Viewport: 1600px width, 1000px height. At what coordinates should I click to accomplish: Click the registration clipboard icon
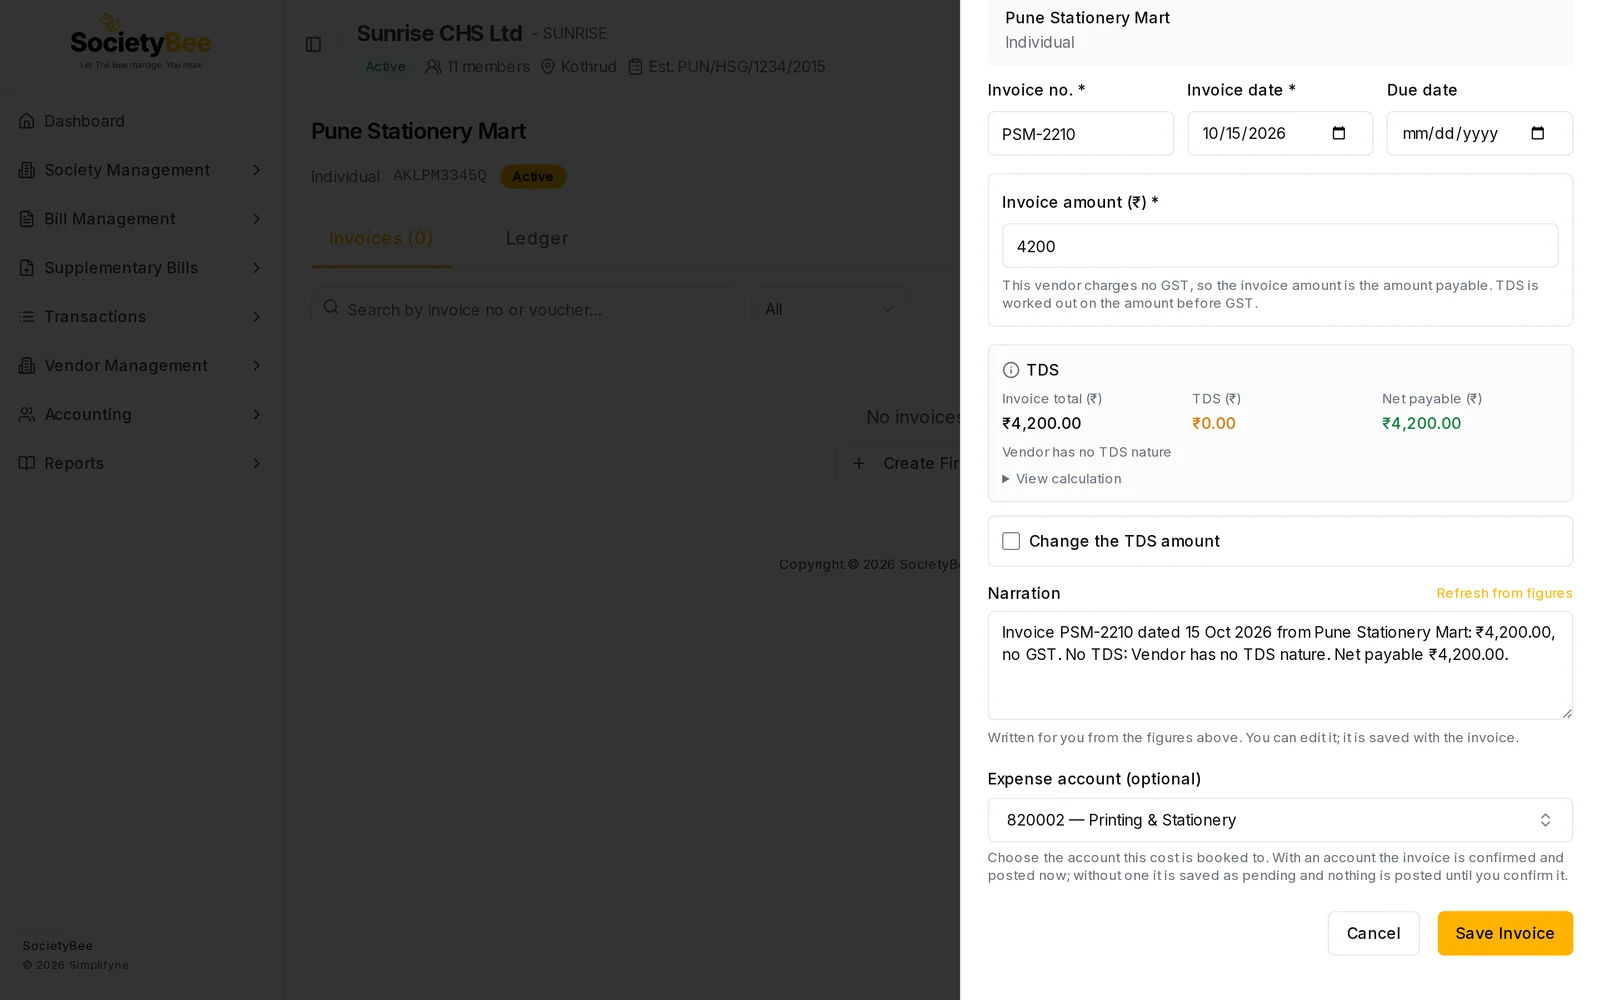click(x=635, y=67)
